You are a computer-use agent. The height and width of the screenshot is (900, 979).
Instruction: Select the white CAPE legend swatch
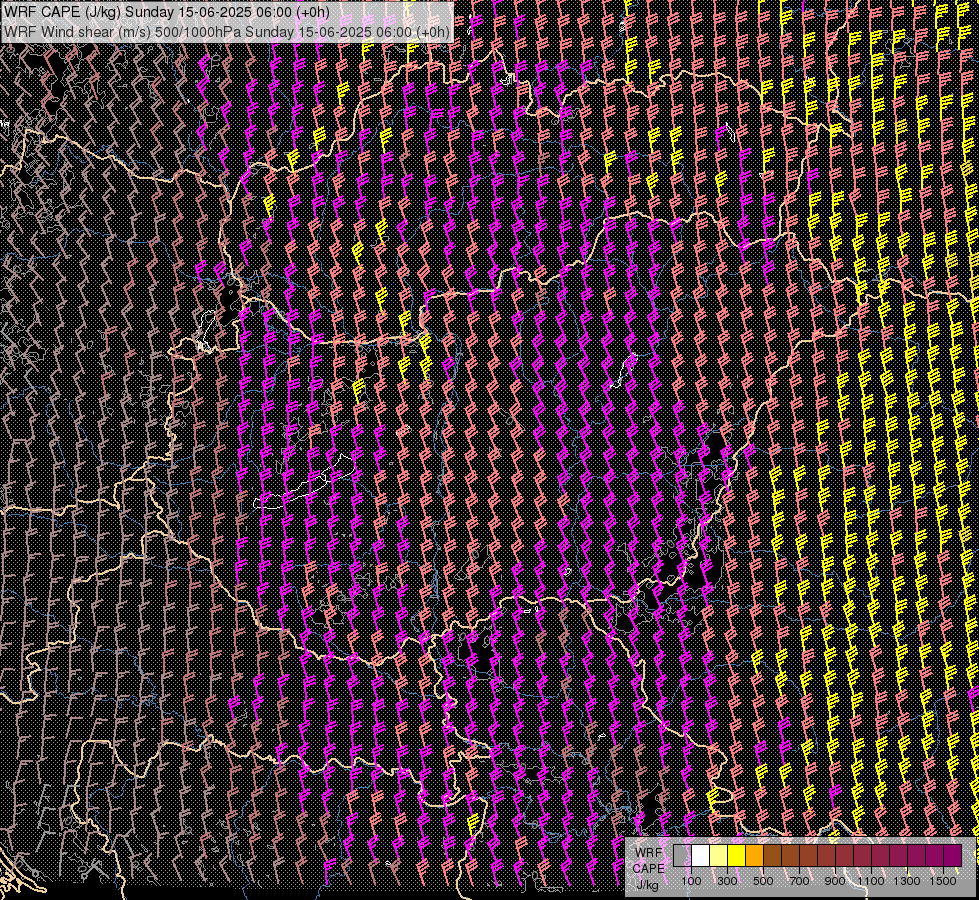pos(701,856)
